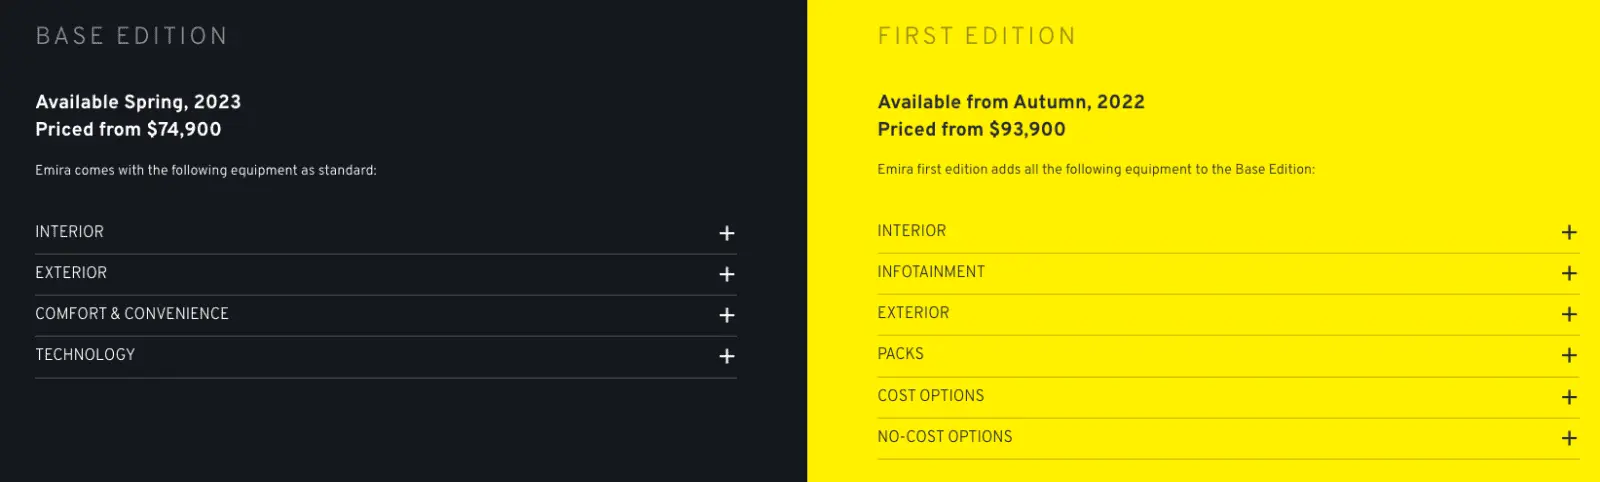Screen dimensions: 1600x482
Task: Click plus icon next to Technology
Action: coord(727,356)
